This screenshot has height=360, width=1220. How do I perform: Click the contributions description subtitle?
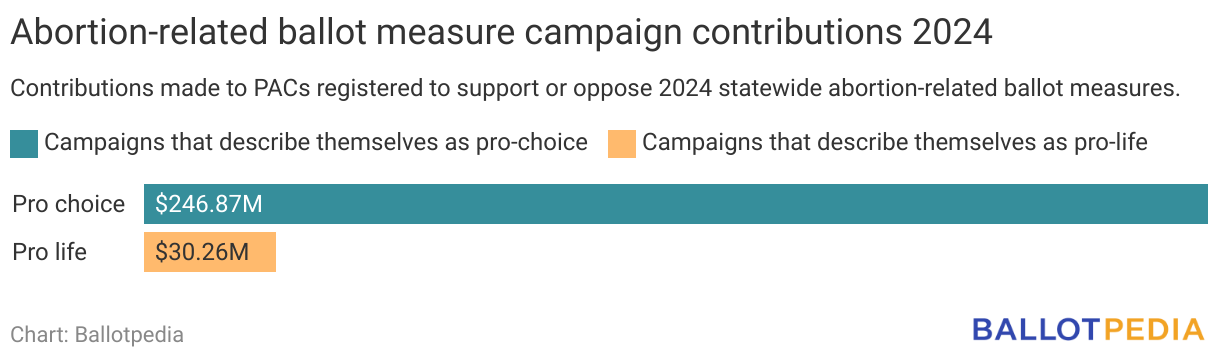tap(595, 89)
